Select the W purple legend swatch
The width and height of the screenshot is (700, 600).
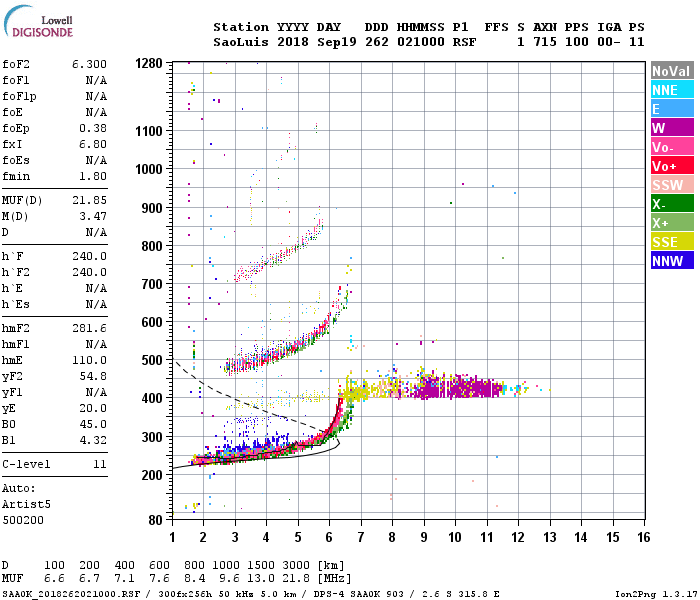pos(672,128)
